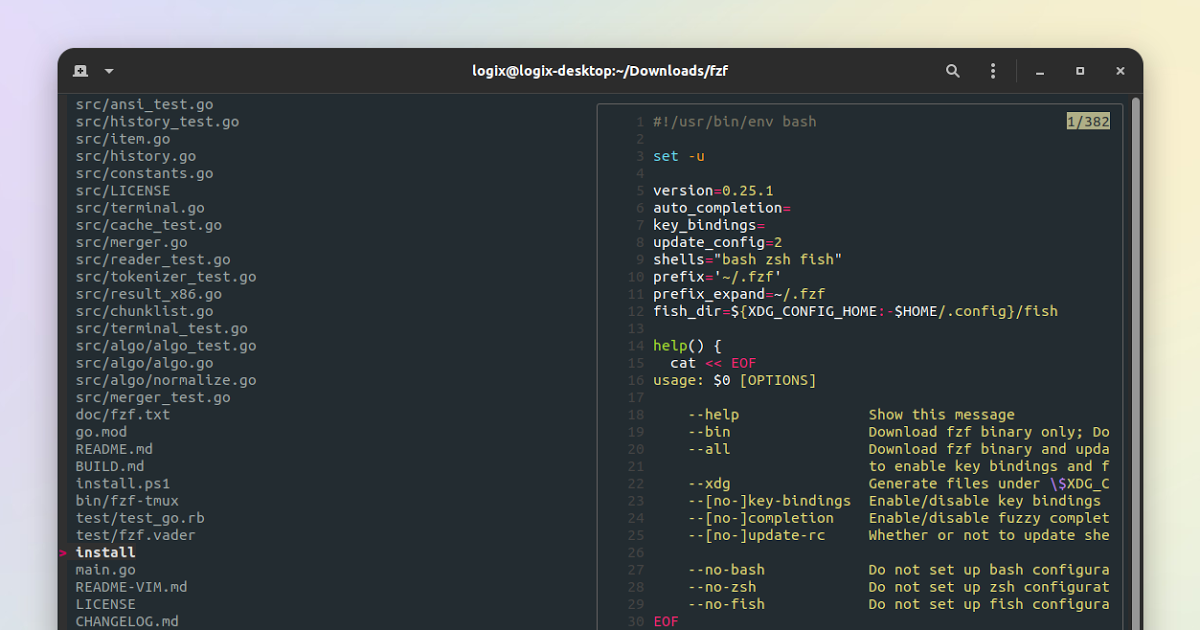Image resolution: width=1200 pixels, height=630 pixels.
Task: Select src/reader_test.go entry
Action: 153,259
